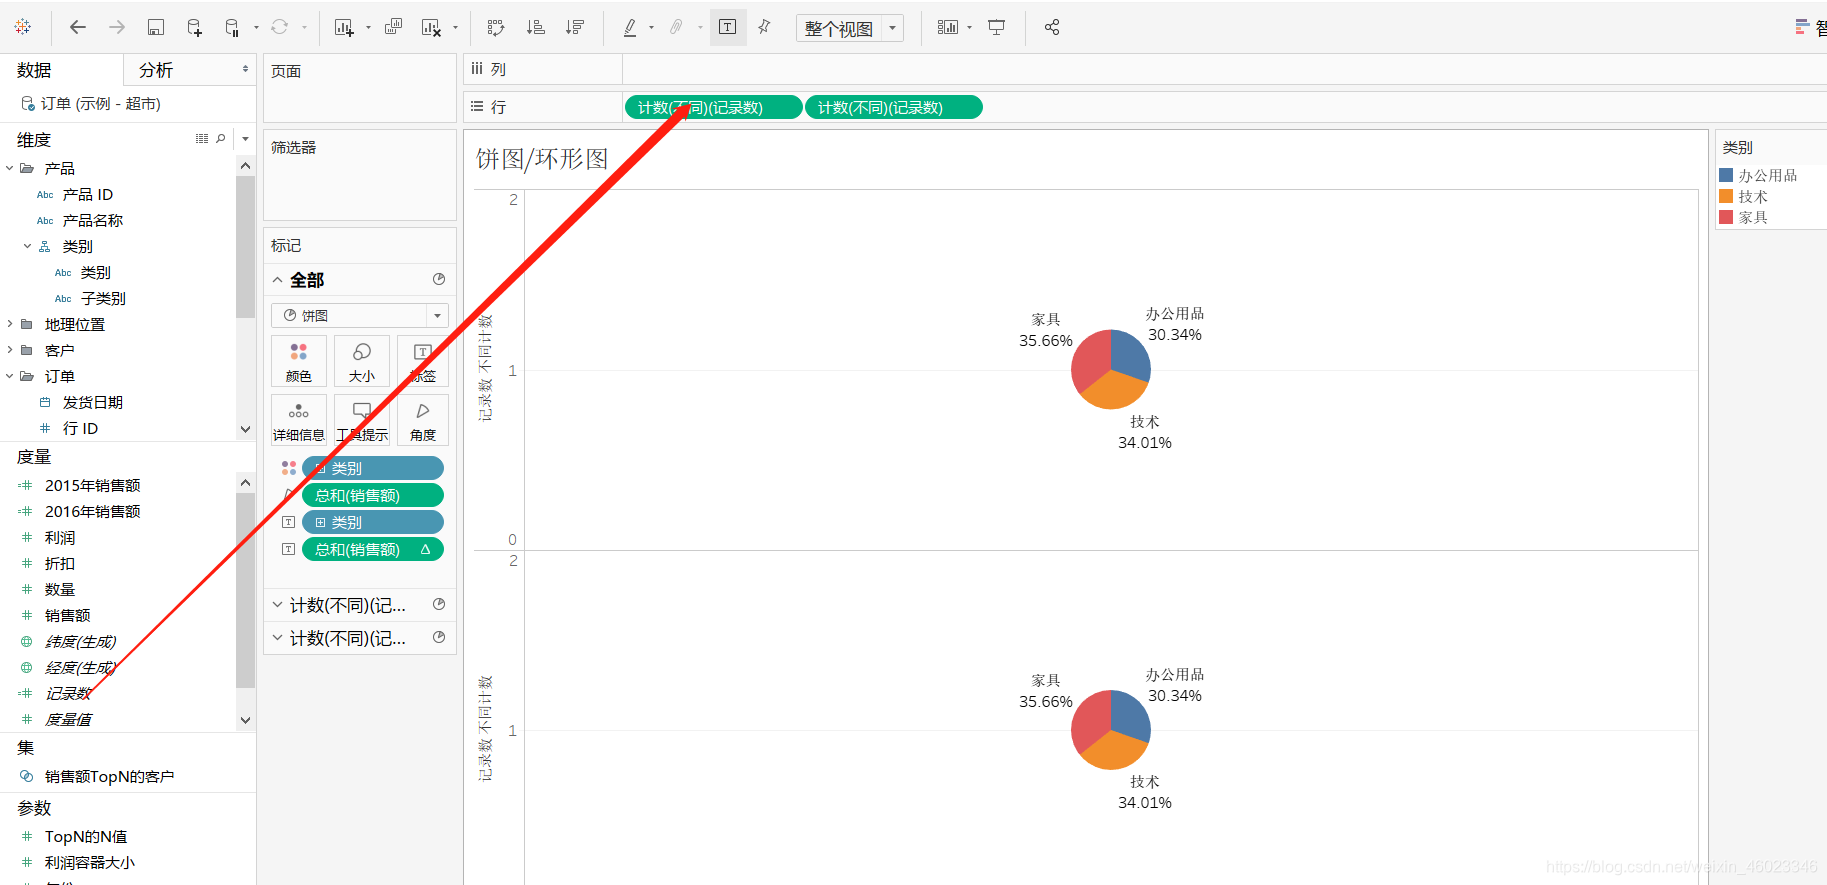The height and width of the screenshot is (885, 1827).
Task: Collapse the 类别 hierarchy
Action: 28,246
